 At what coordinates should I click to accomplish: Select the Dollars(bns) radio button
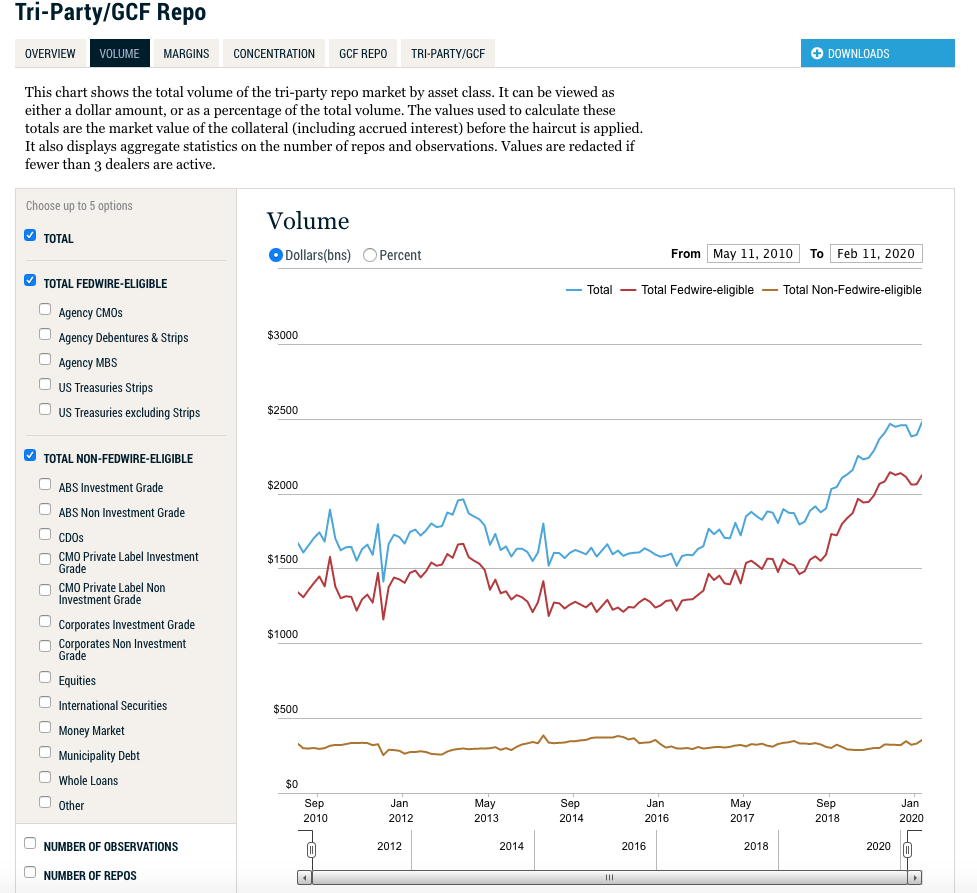tap(276, 255)
